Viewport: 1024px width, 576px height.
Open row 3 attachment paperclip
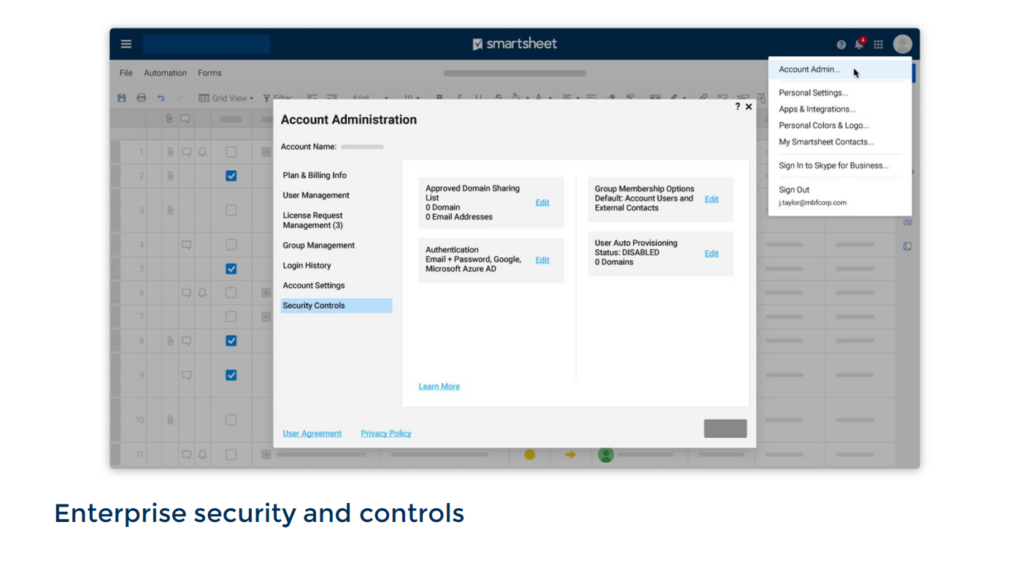pyautogui.click(x=170, y=210)
